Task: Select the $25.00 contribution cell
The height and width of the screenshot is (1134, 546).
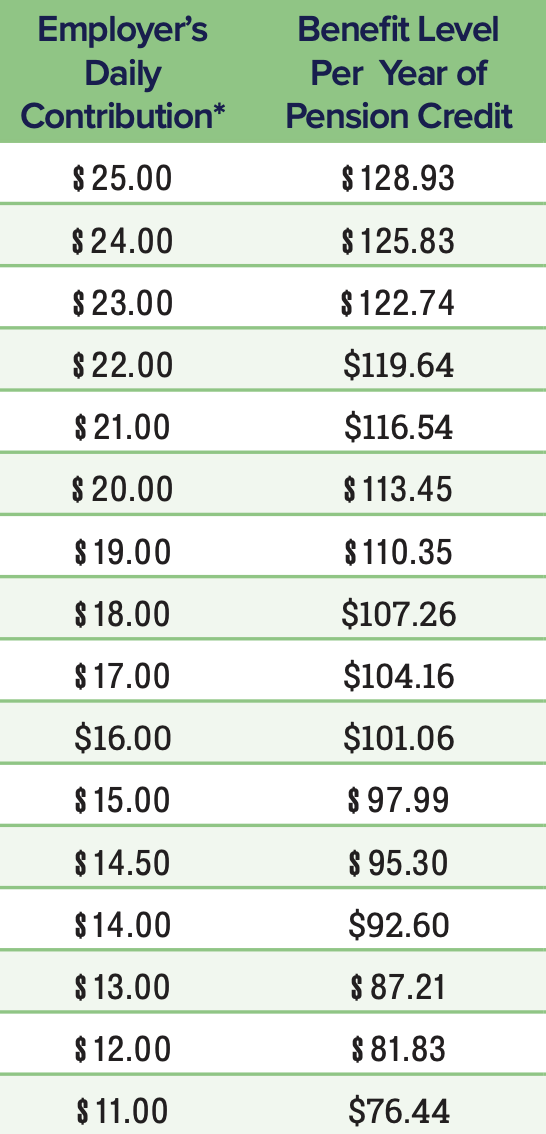Action: click(x=123, y=178)
